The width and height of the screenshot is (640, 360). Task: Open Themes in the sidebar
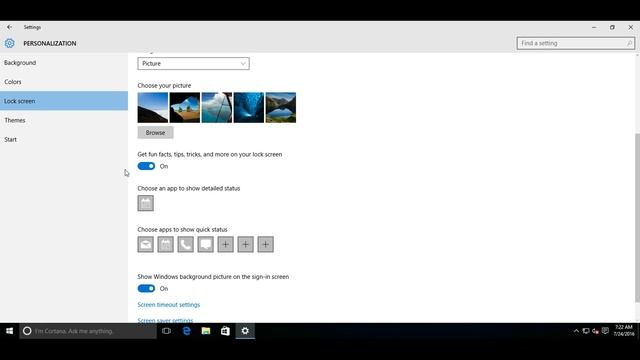coord(64,120)
